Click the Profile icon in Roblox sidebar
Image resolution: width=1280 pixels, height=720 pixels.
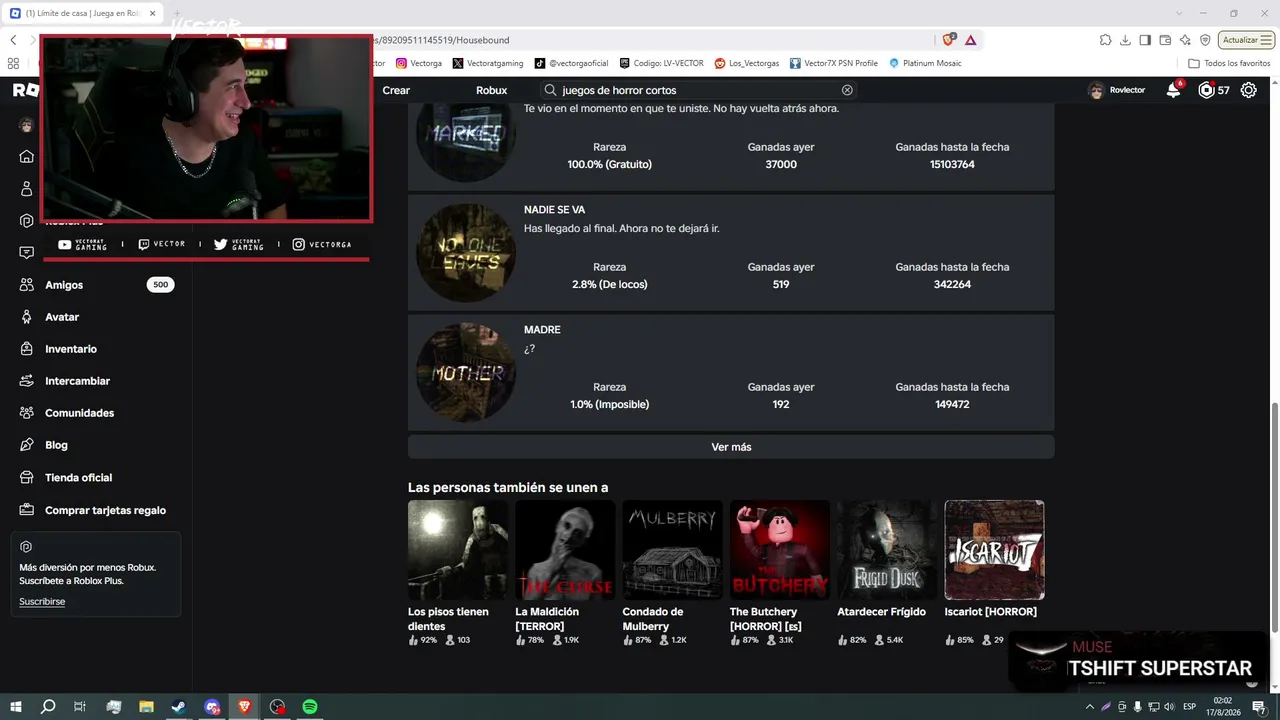tap(27, 188)
